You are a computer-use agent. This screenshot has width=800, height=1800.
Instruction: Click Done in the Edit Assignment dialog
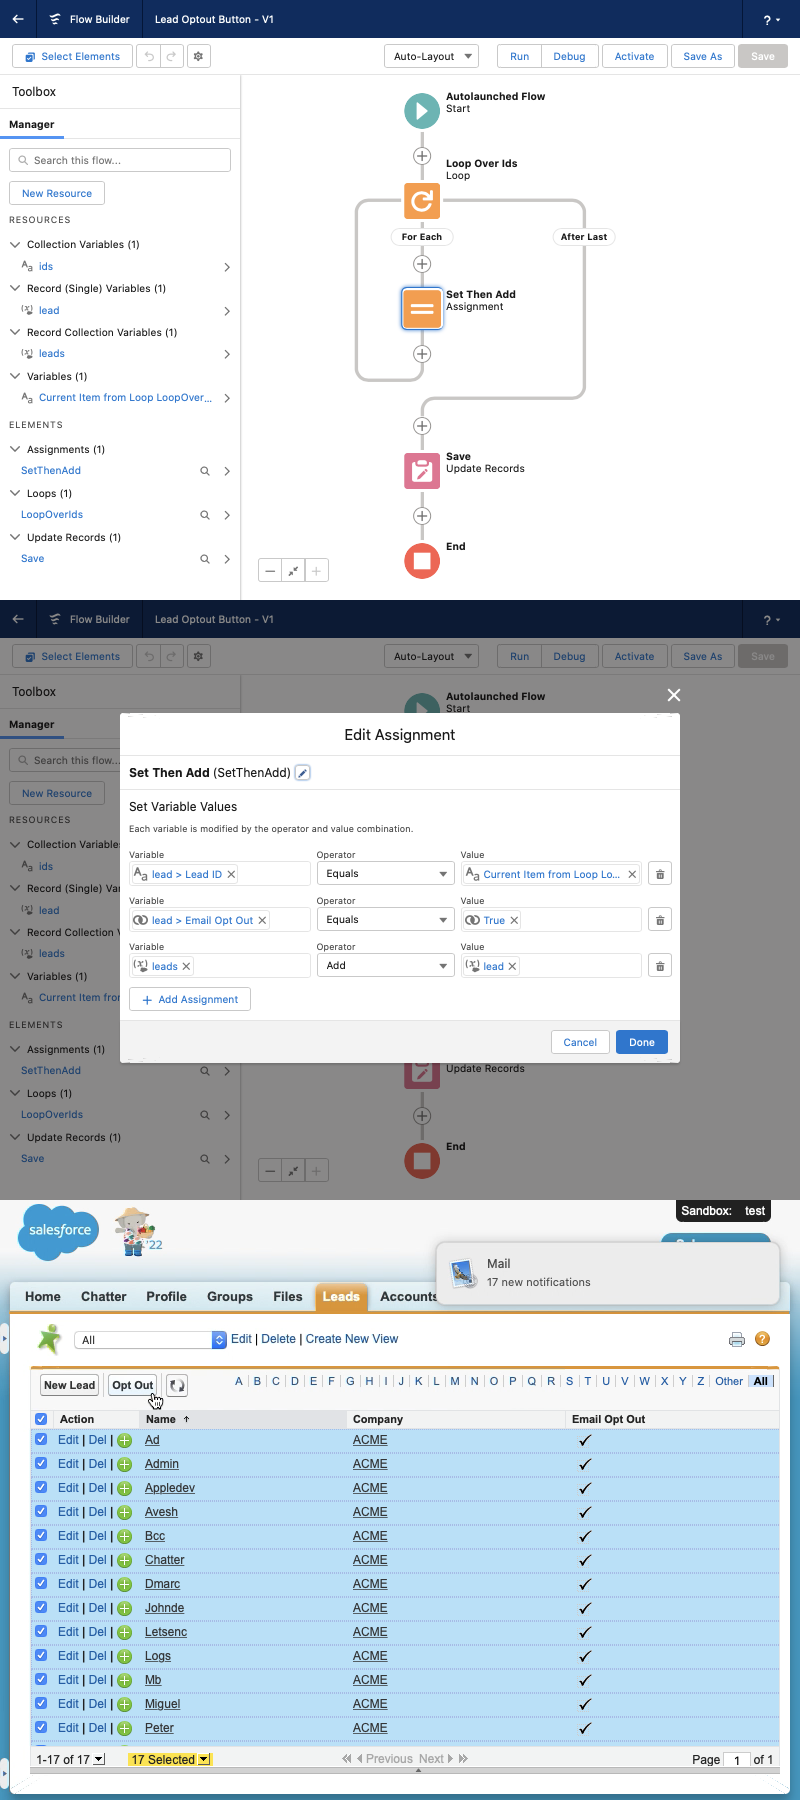pyautogui.click(x=642, y=1042)
